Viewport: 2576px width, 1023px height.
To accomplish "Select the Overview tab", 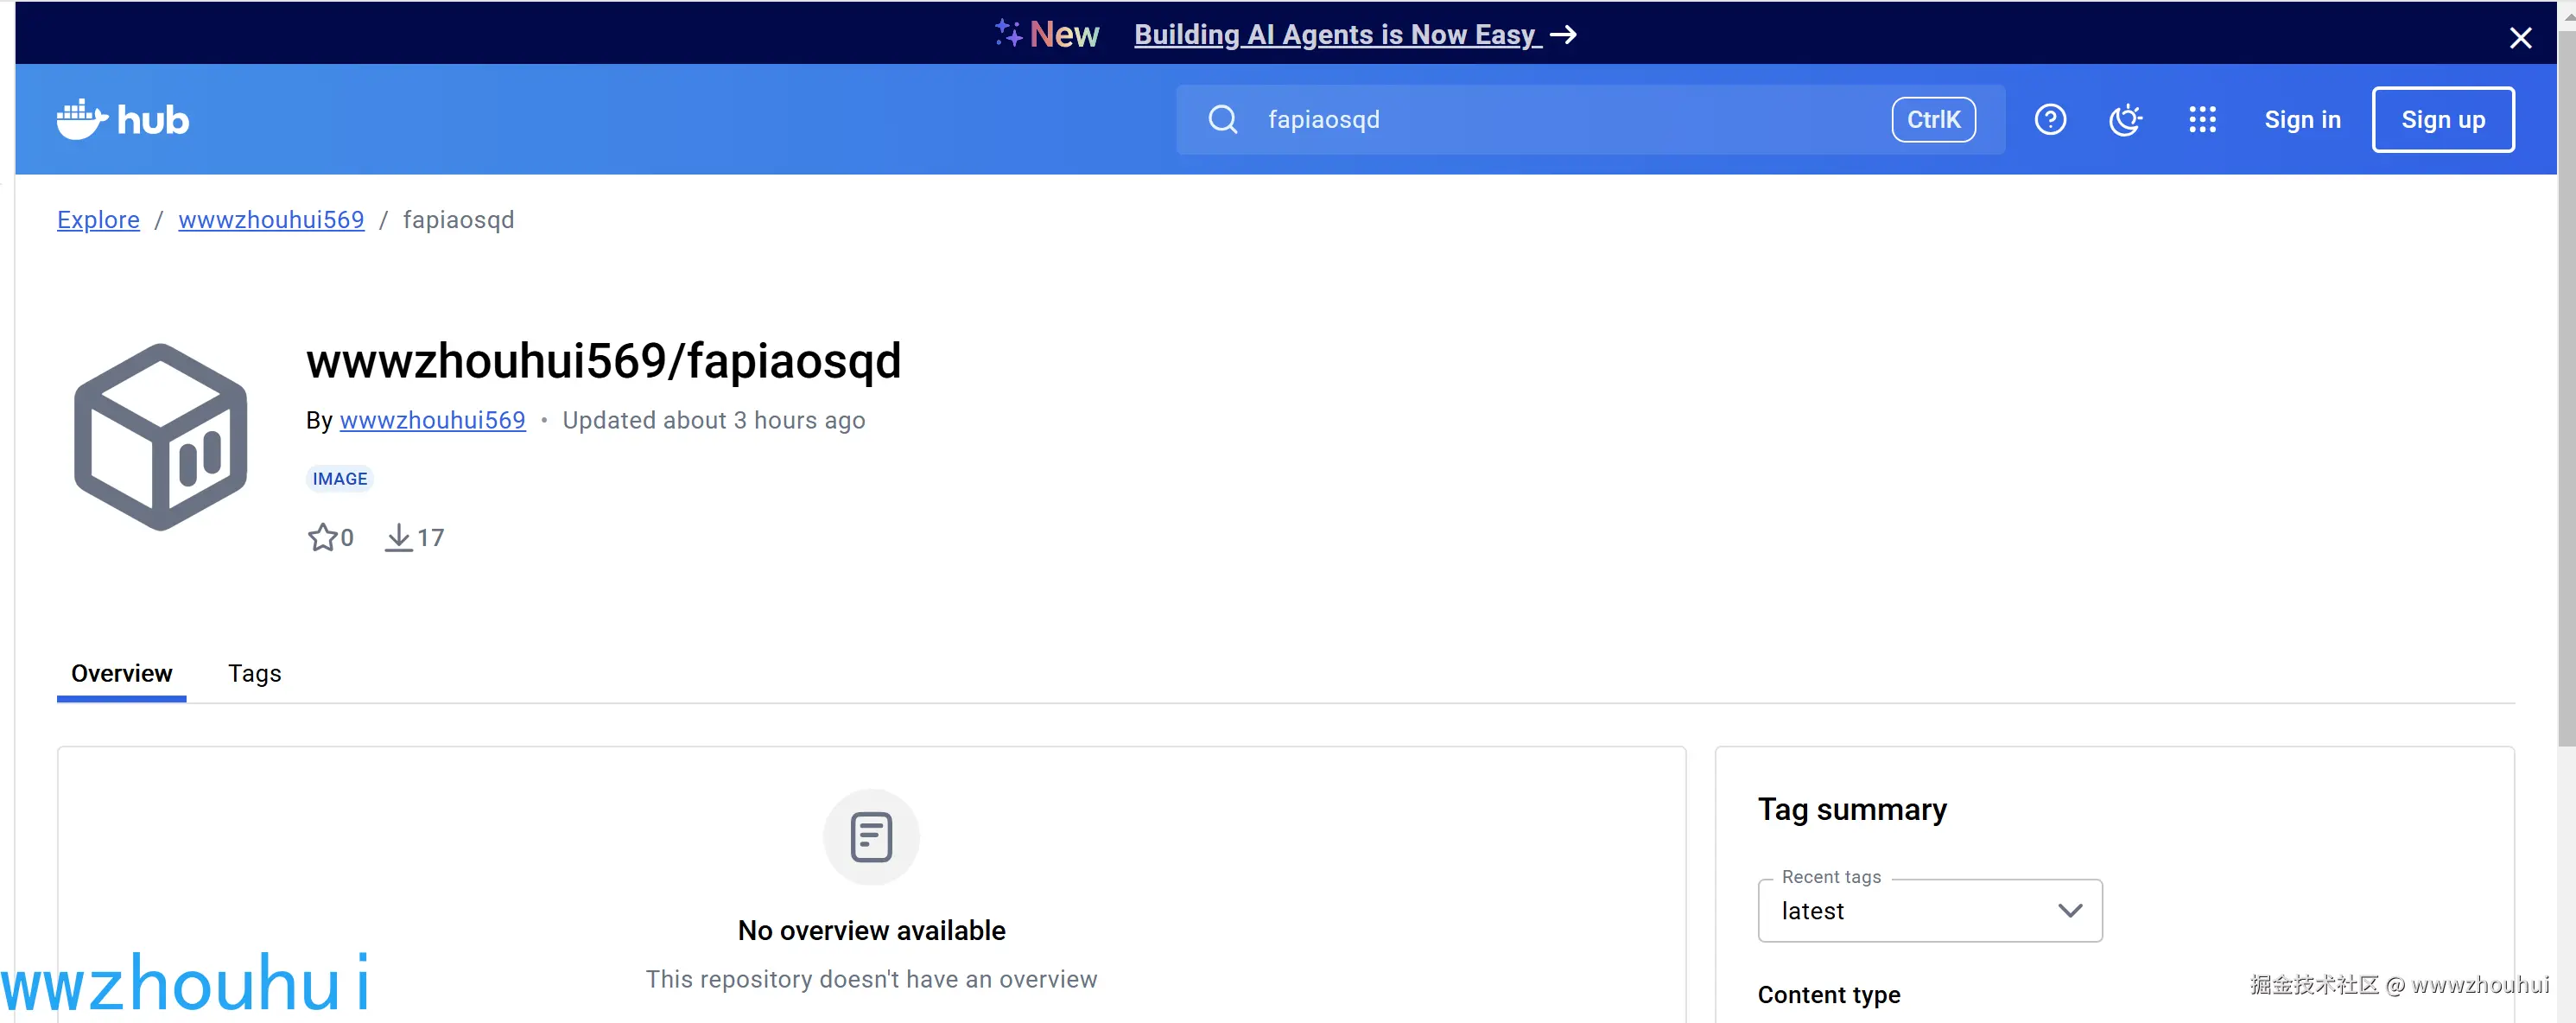I will point(122,674).
